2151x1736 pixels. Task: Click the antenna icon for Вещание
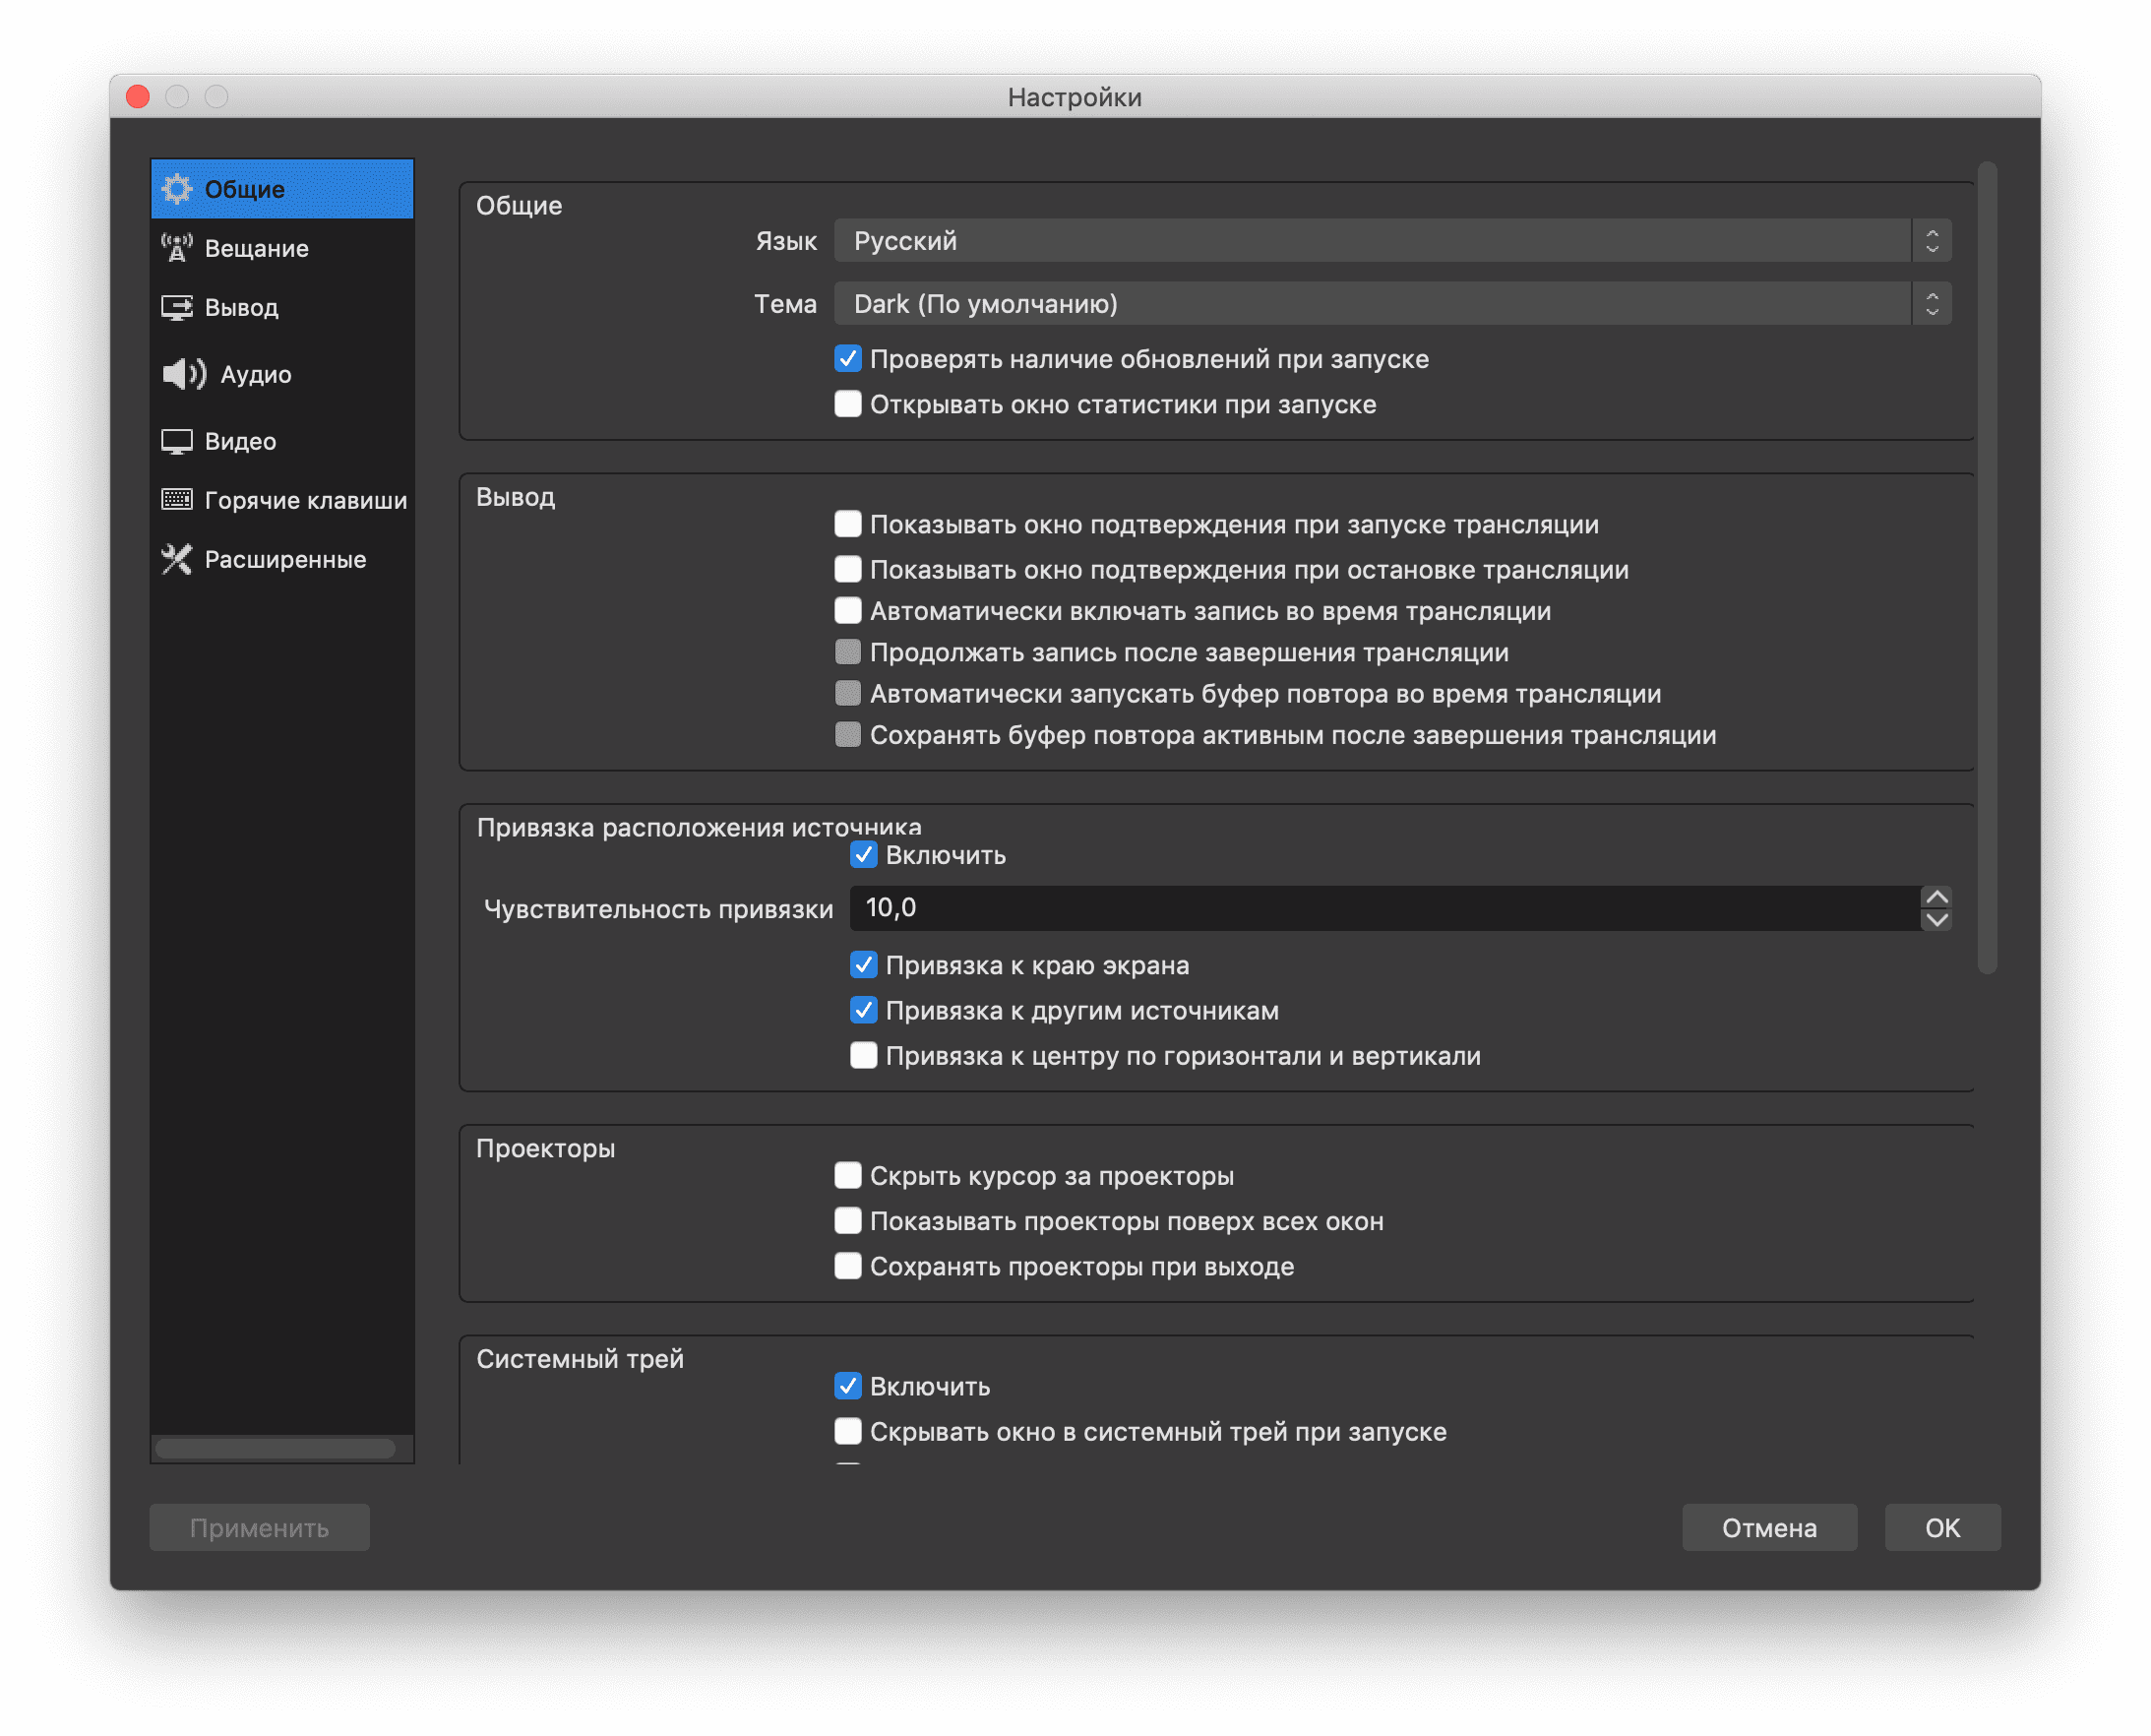tap(177, 248)
